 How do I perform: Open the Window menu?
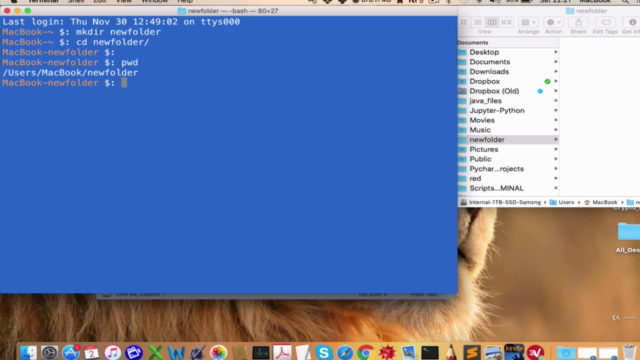point(154,2)
